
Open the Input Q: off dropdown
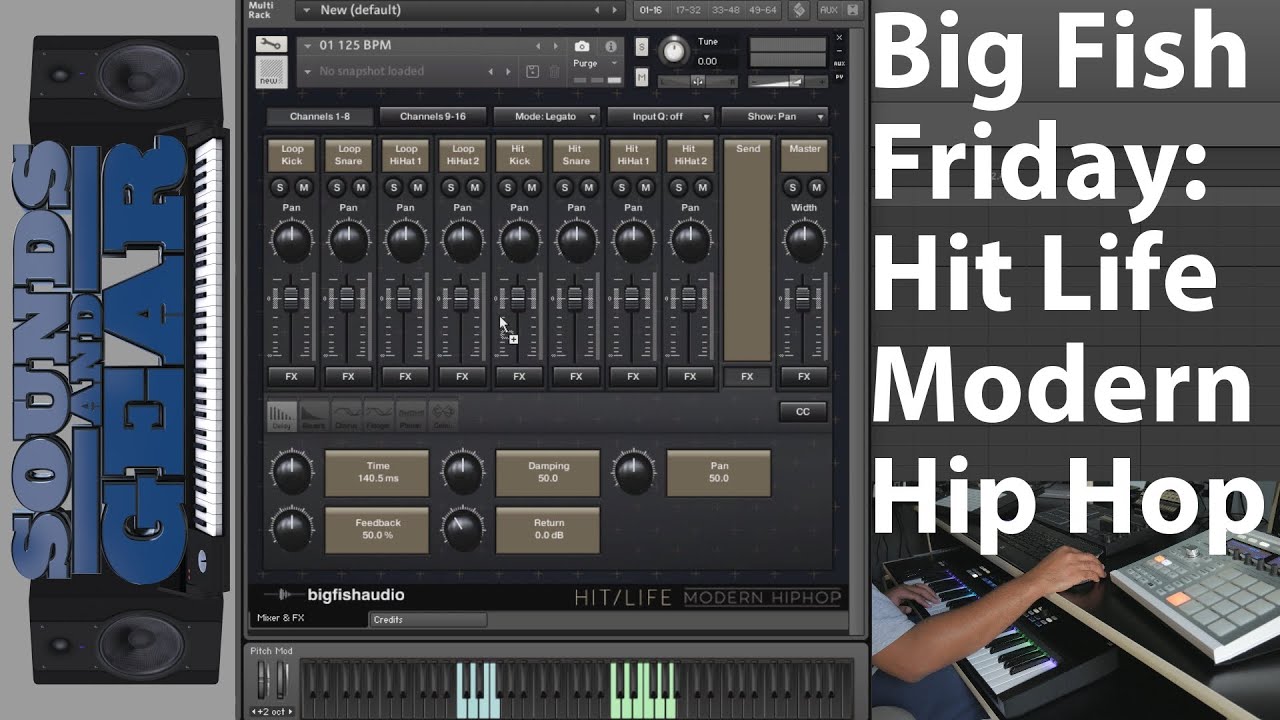660,116
